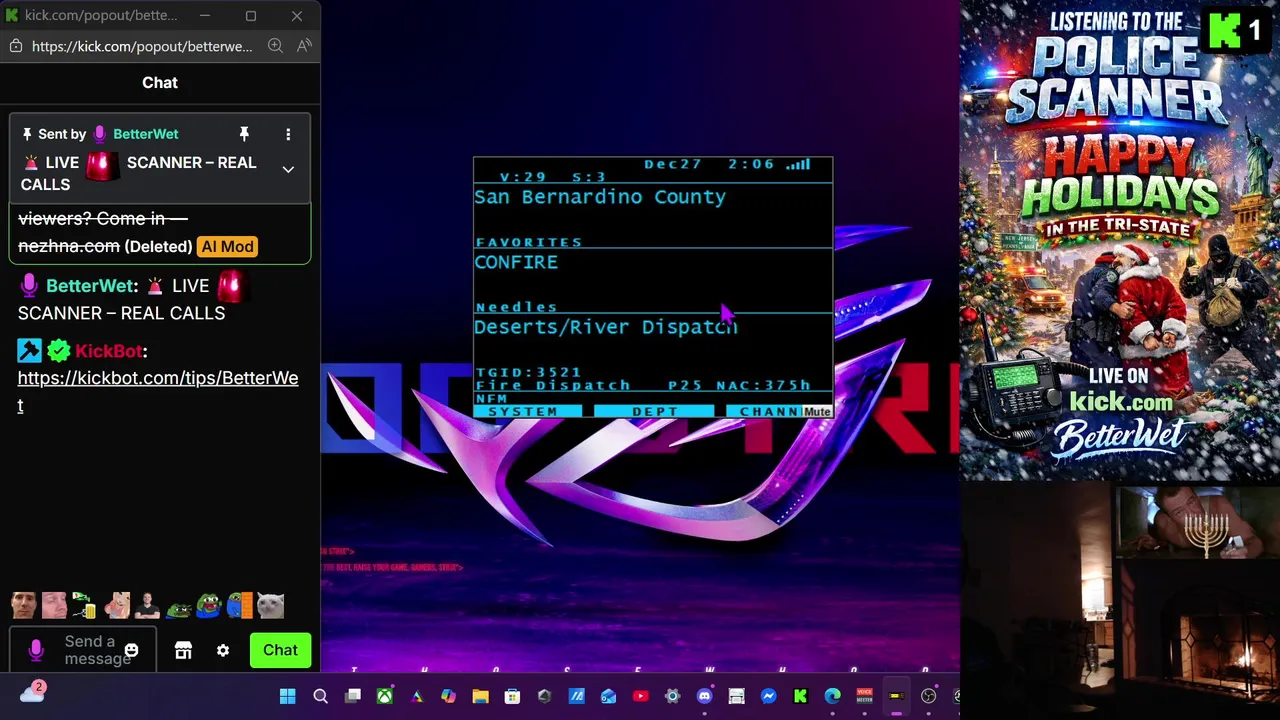
Task: Click the zoom magnifier in address bar
Action: coord(276,46)
